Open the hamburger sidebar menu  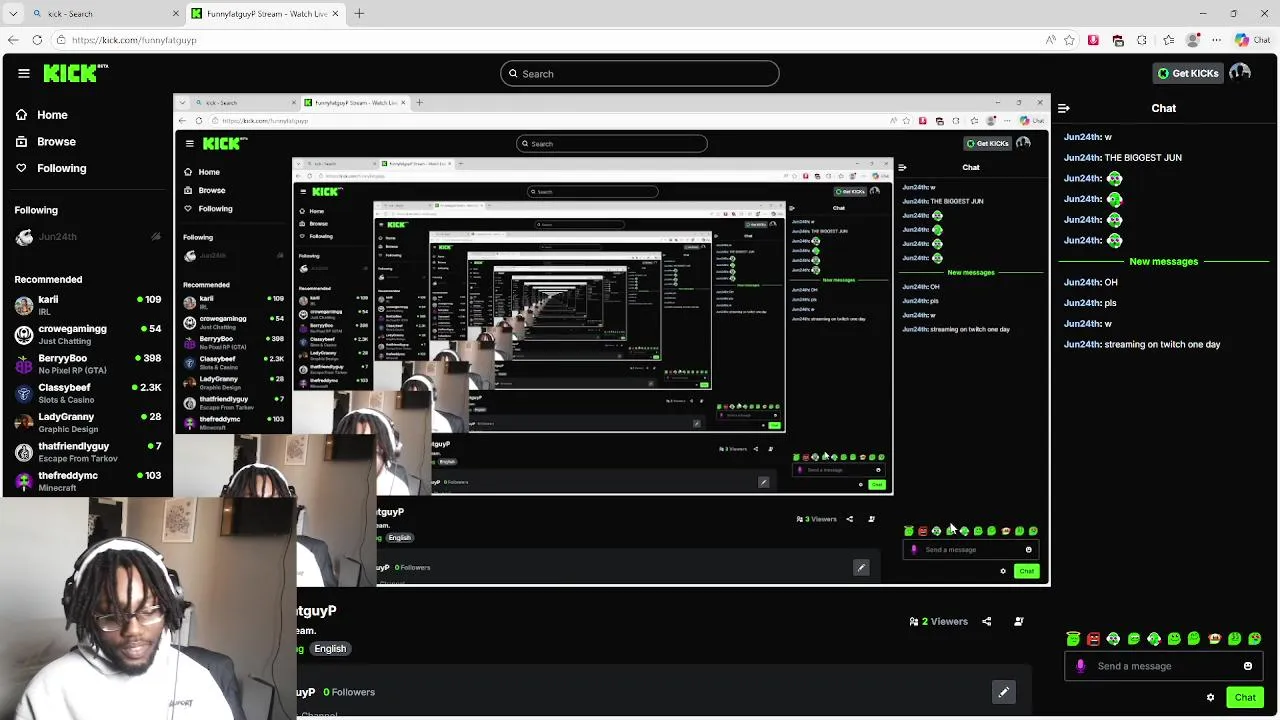[24, 73]
